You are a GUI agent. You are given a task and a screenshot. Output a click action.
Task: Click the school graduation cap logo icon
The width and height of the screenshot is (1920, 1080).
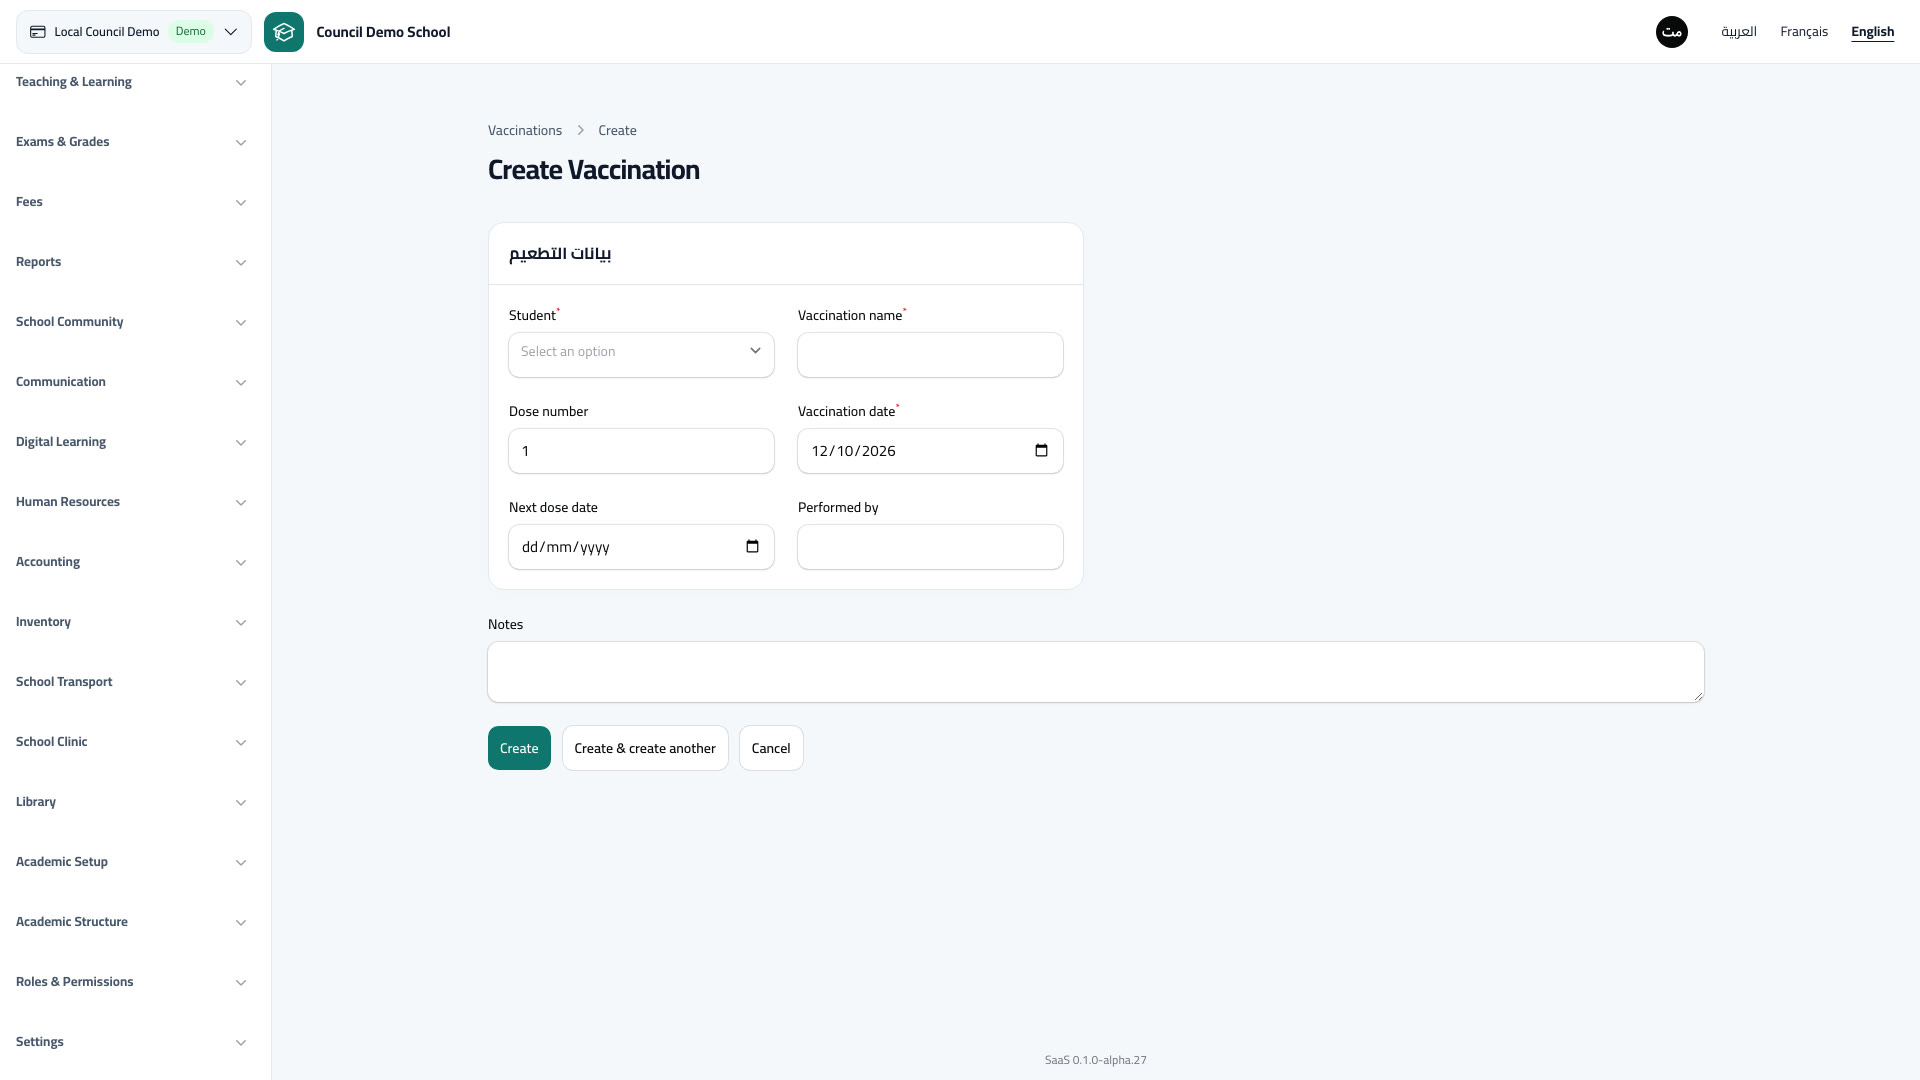(284, 32)
